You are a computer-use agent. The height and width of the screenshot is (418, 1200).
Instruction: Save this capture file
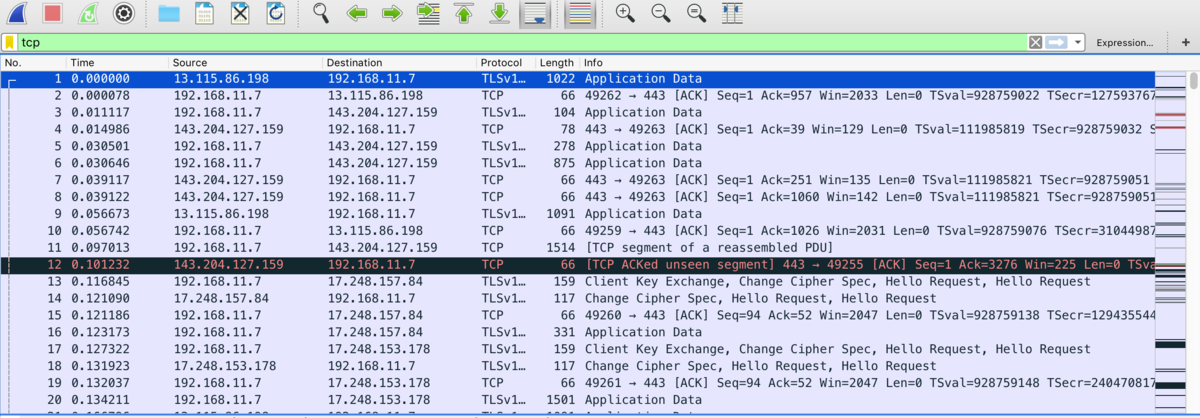(204, 14)
